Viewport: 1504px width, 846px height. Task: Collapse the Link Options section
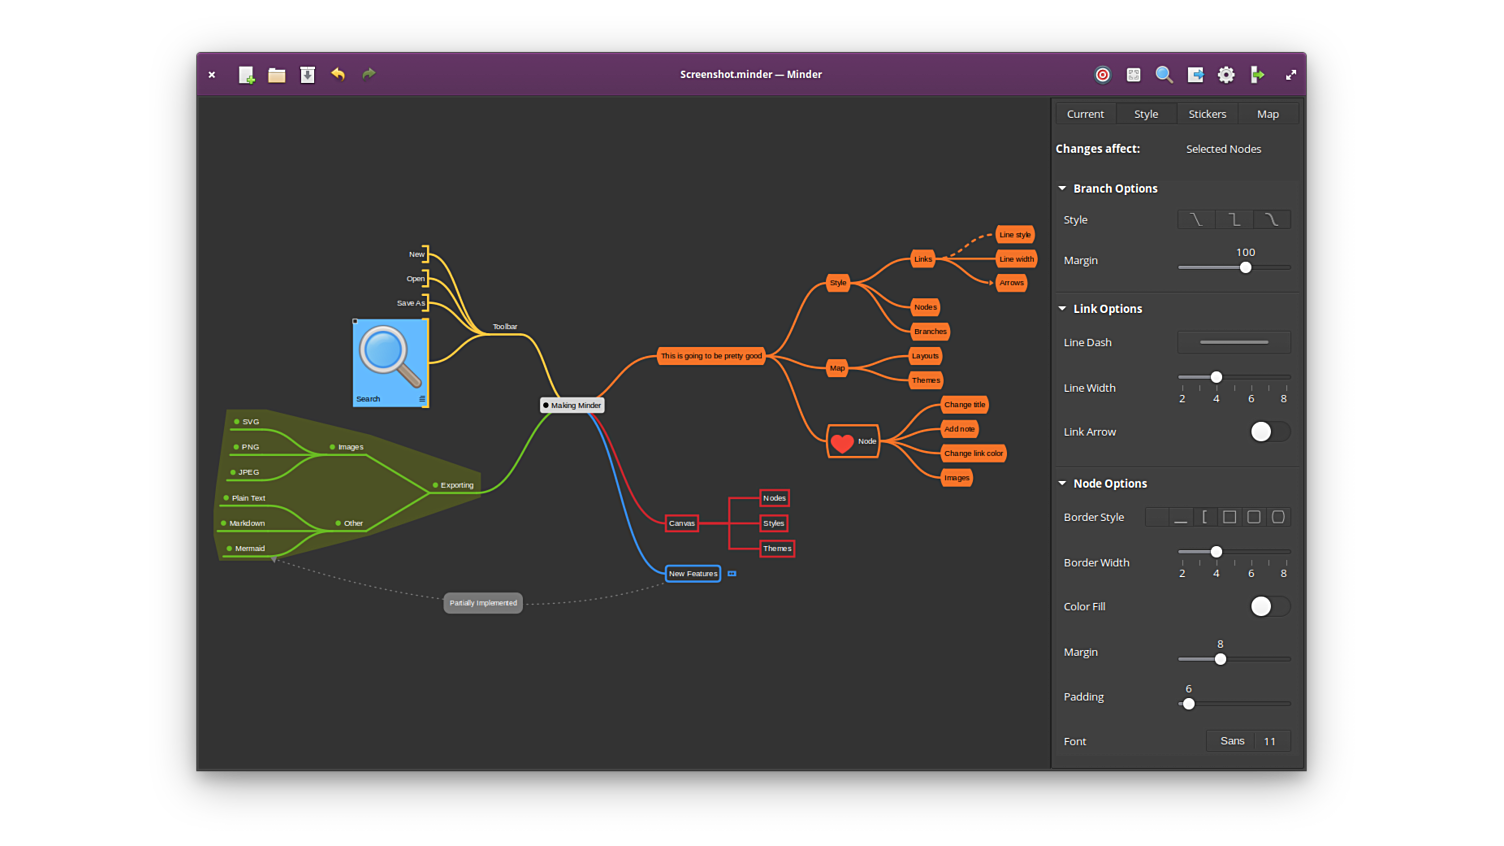point(1062,309)
